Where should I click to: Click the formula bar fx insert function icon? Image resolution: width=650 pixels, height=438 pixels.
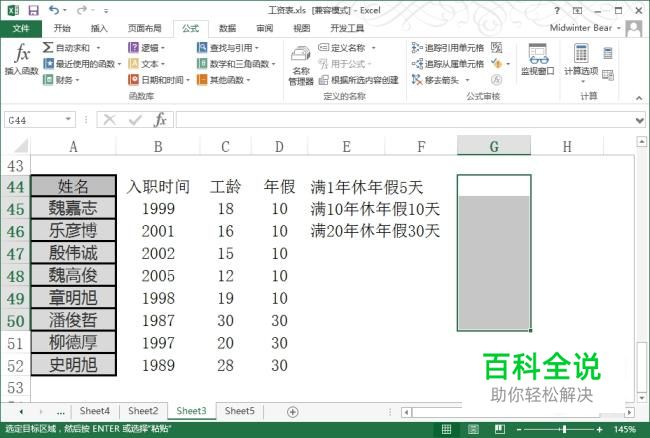[x=160, y=120]
